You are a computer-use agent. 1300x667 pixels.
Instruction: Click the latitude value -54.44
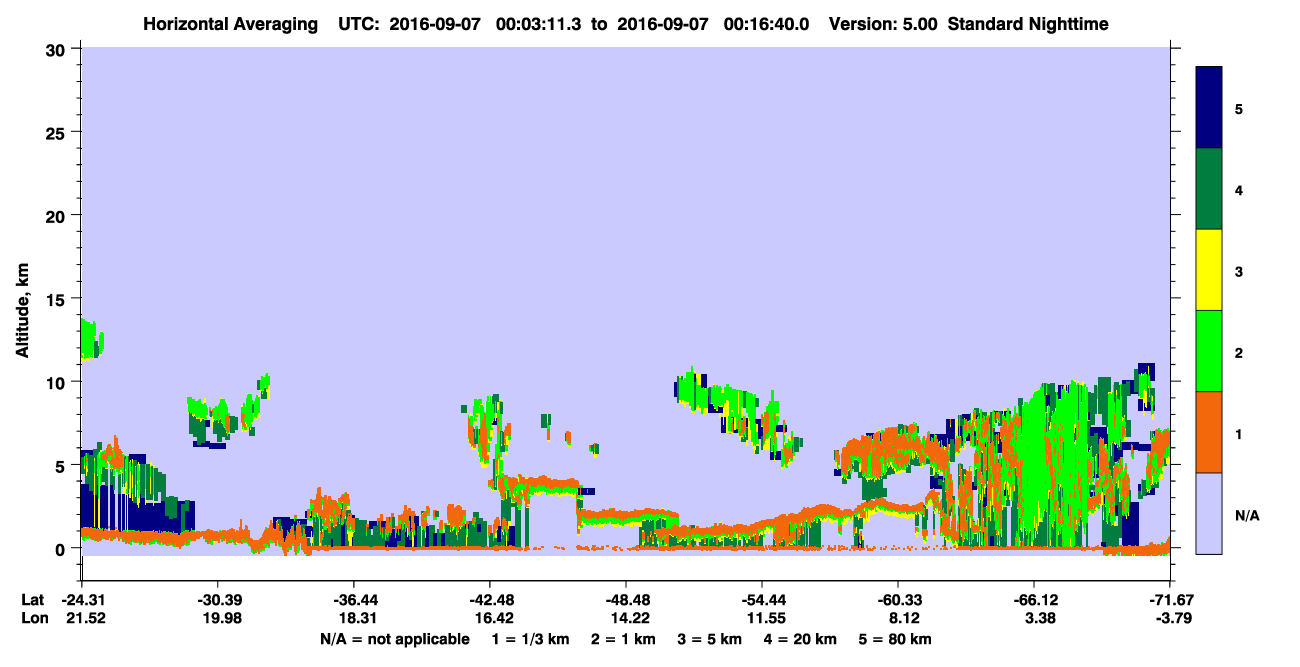pos(761,600)
